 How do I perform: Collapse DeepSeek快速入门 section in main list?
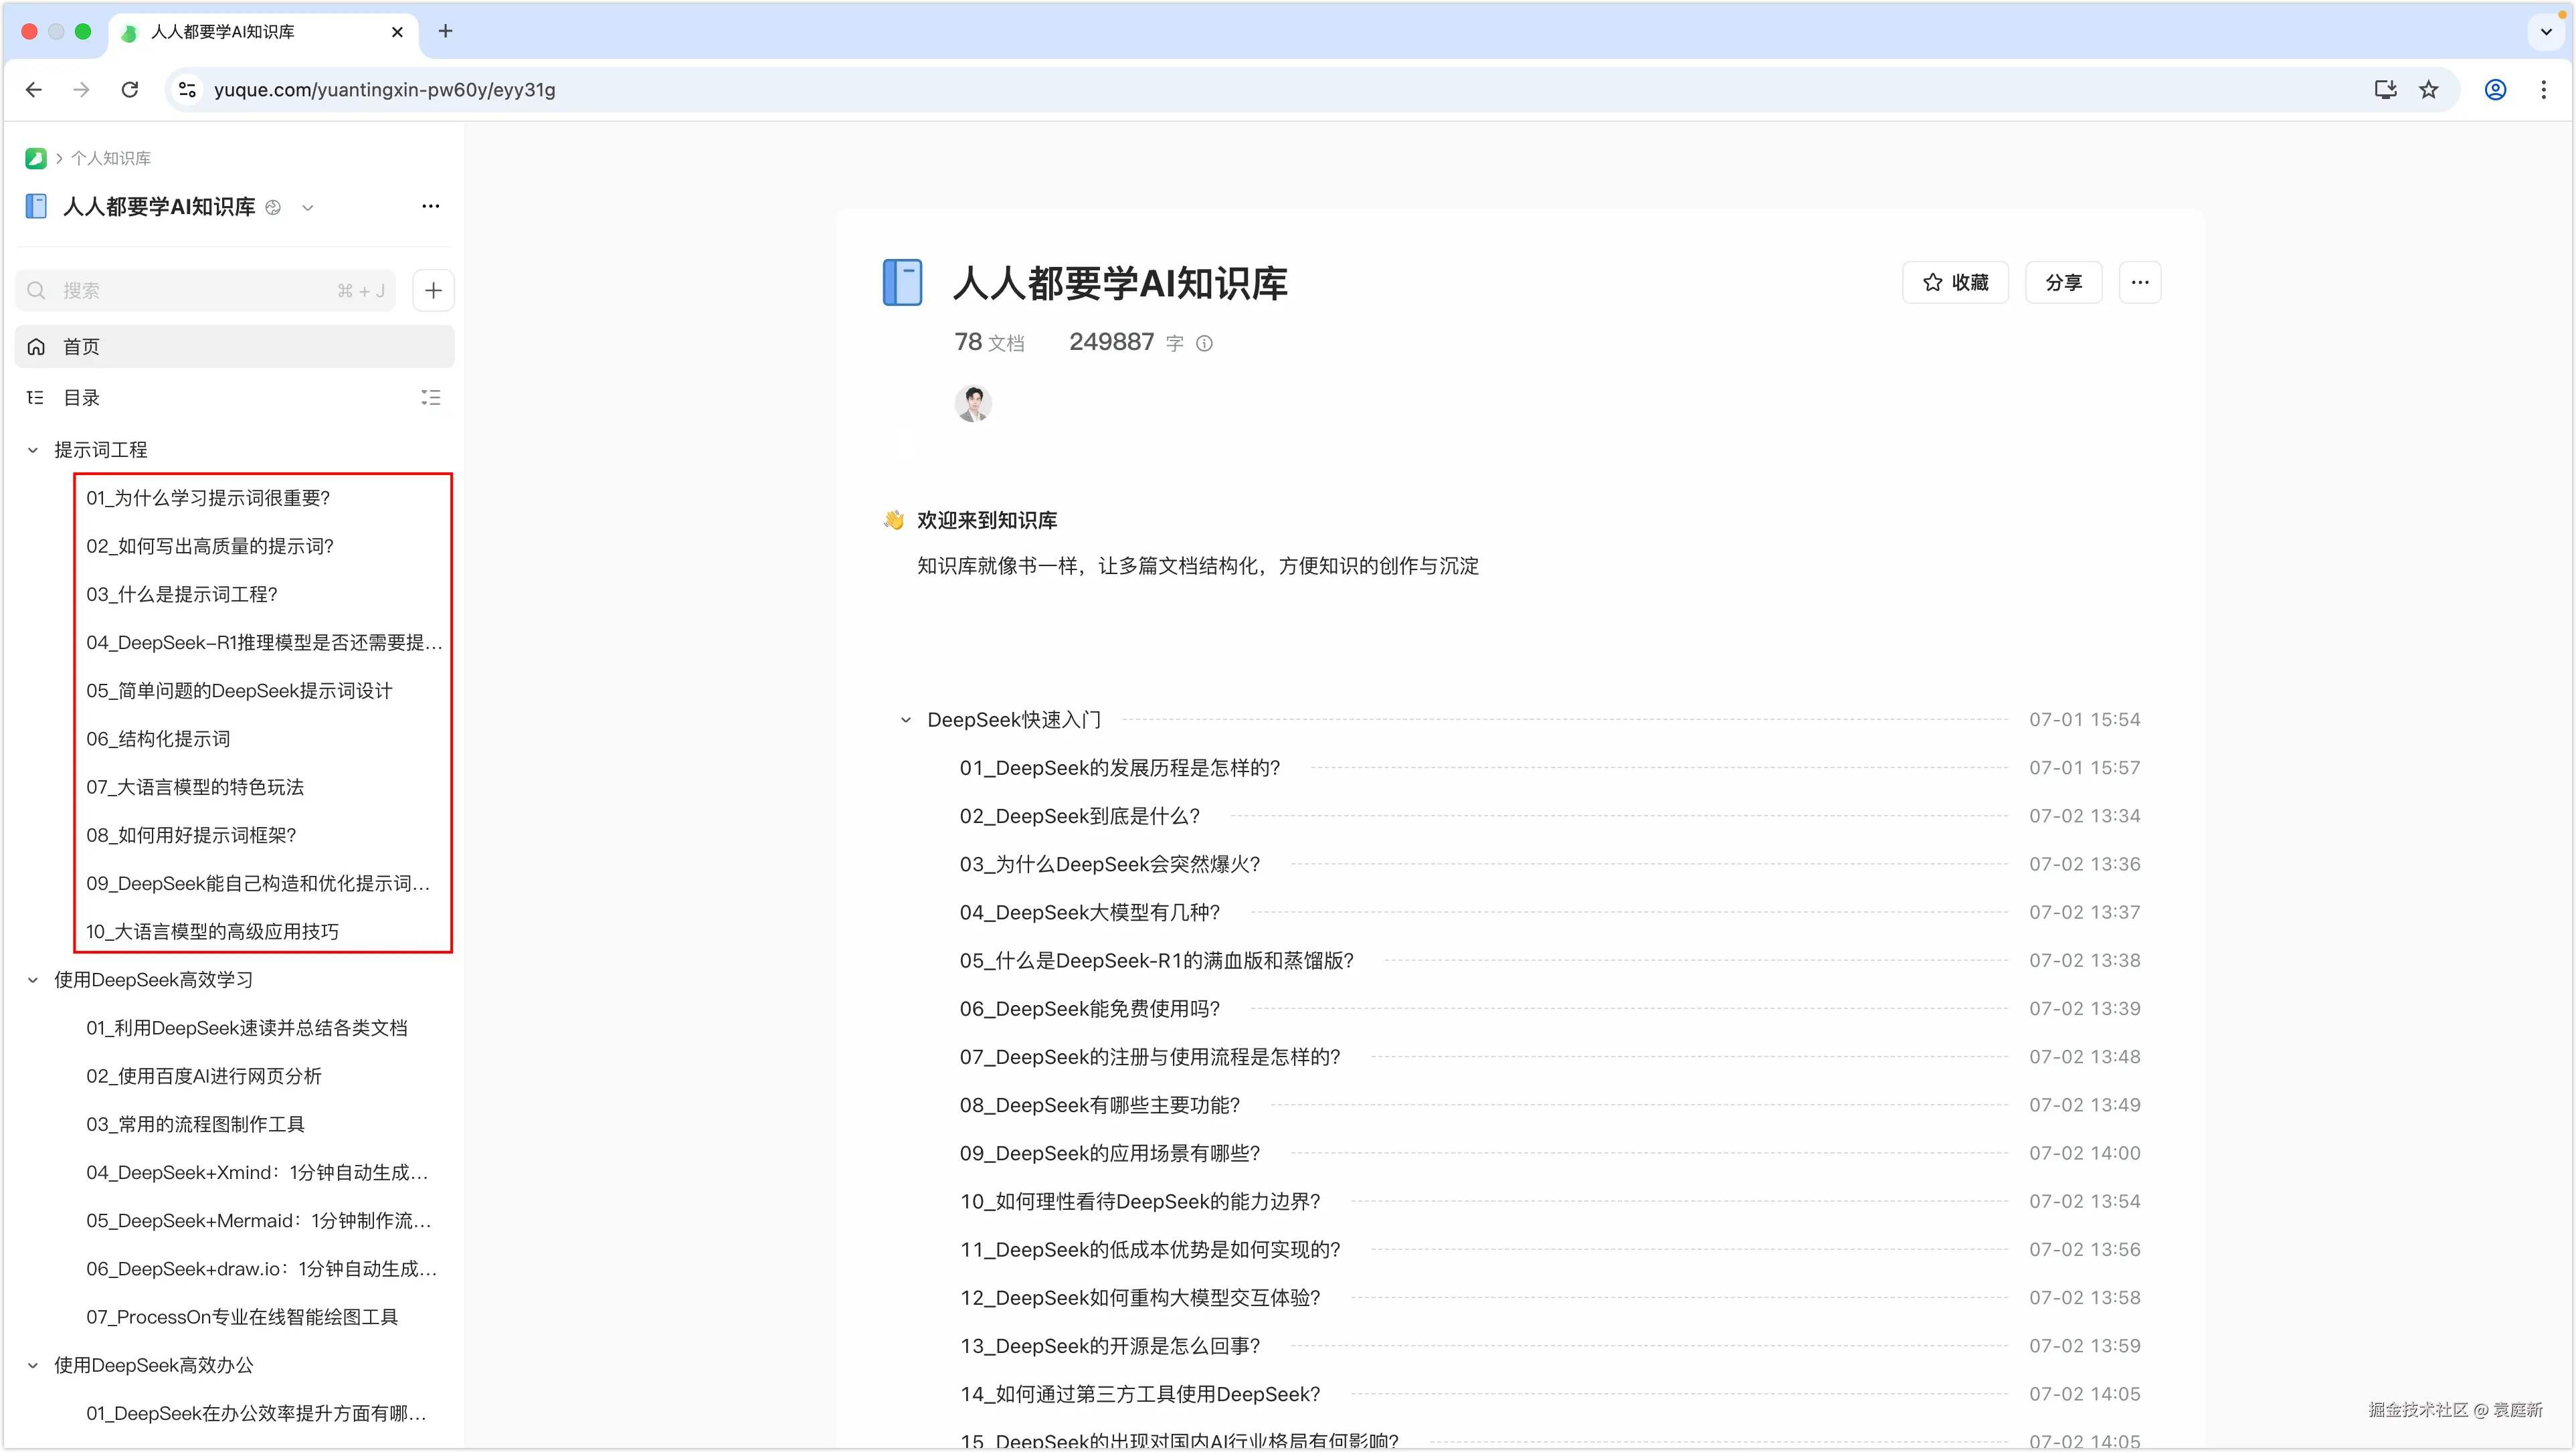[906, 720]
